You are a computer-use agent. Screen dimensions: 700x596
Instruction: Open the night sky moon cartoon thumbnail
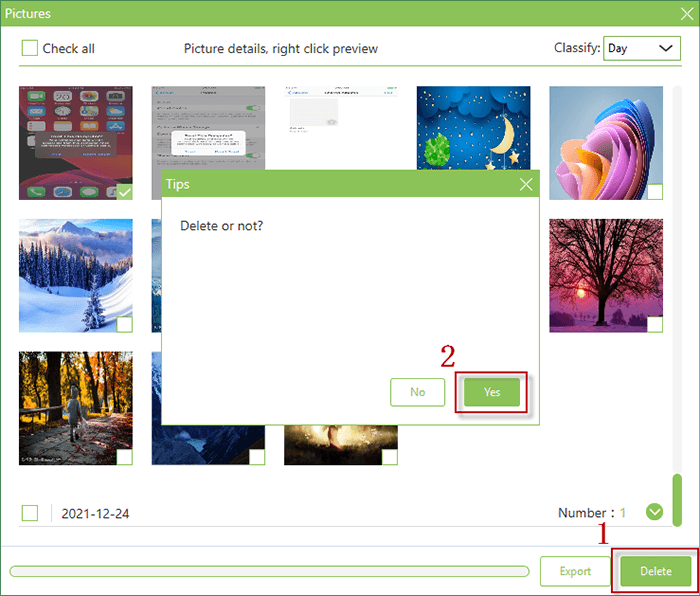(473, 128)
